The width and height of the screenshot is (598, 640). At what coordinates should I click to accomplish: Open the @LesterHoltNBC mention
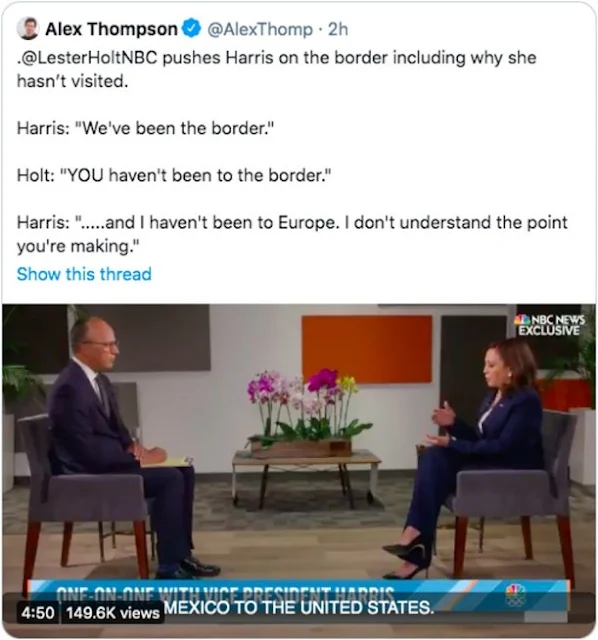tap(89, 58)
